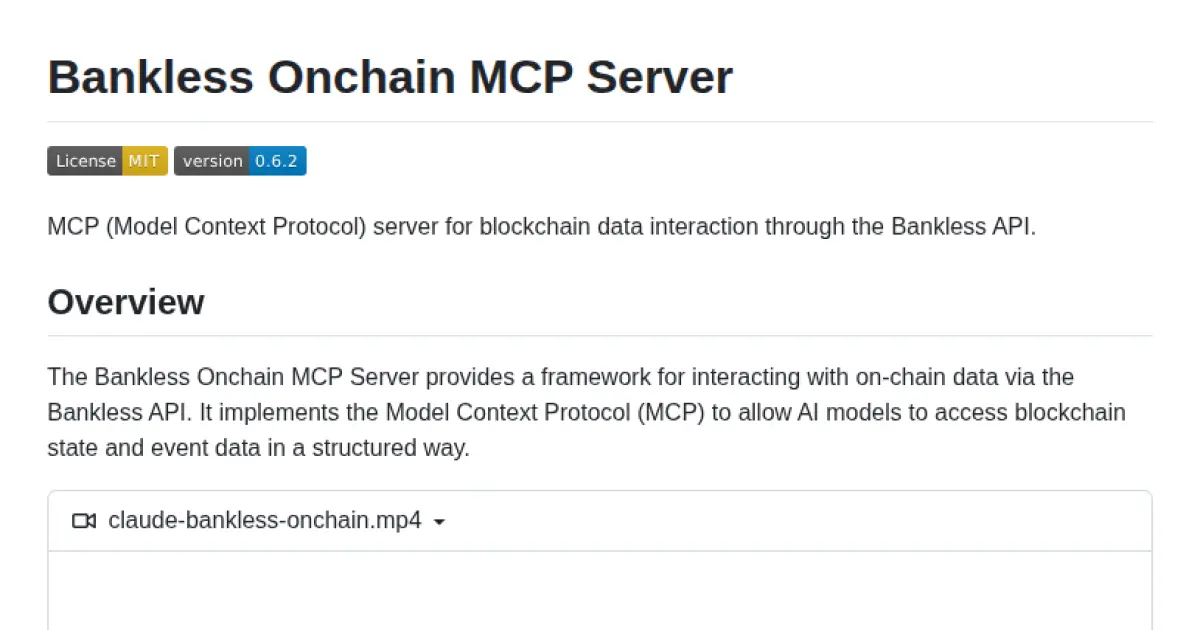
Task: Click the MIT text inside the license shield
Action: pos(146,161)
